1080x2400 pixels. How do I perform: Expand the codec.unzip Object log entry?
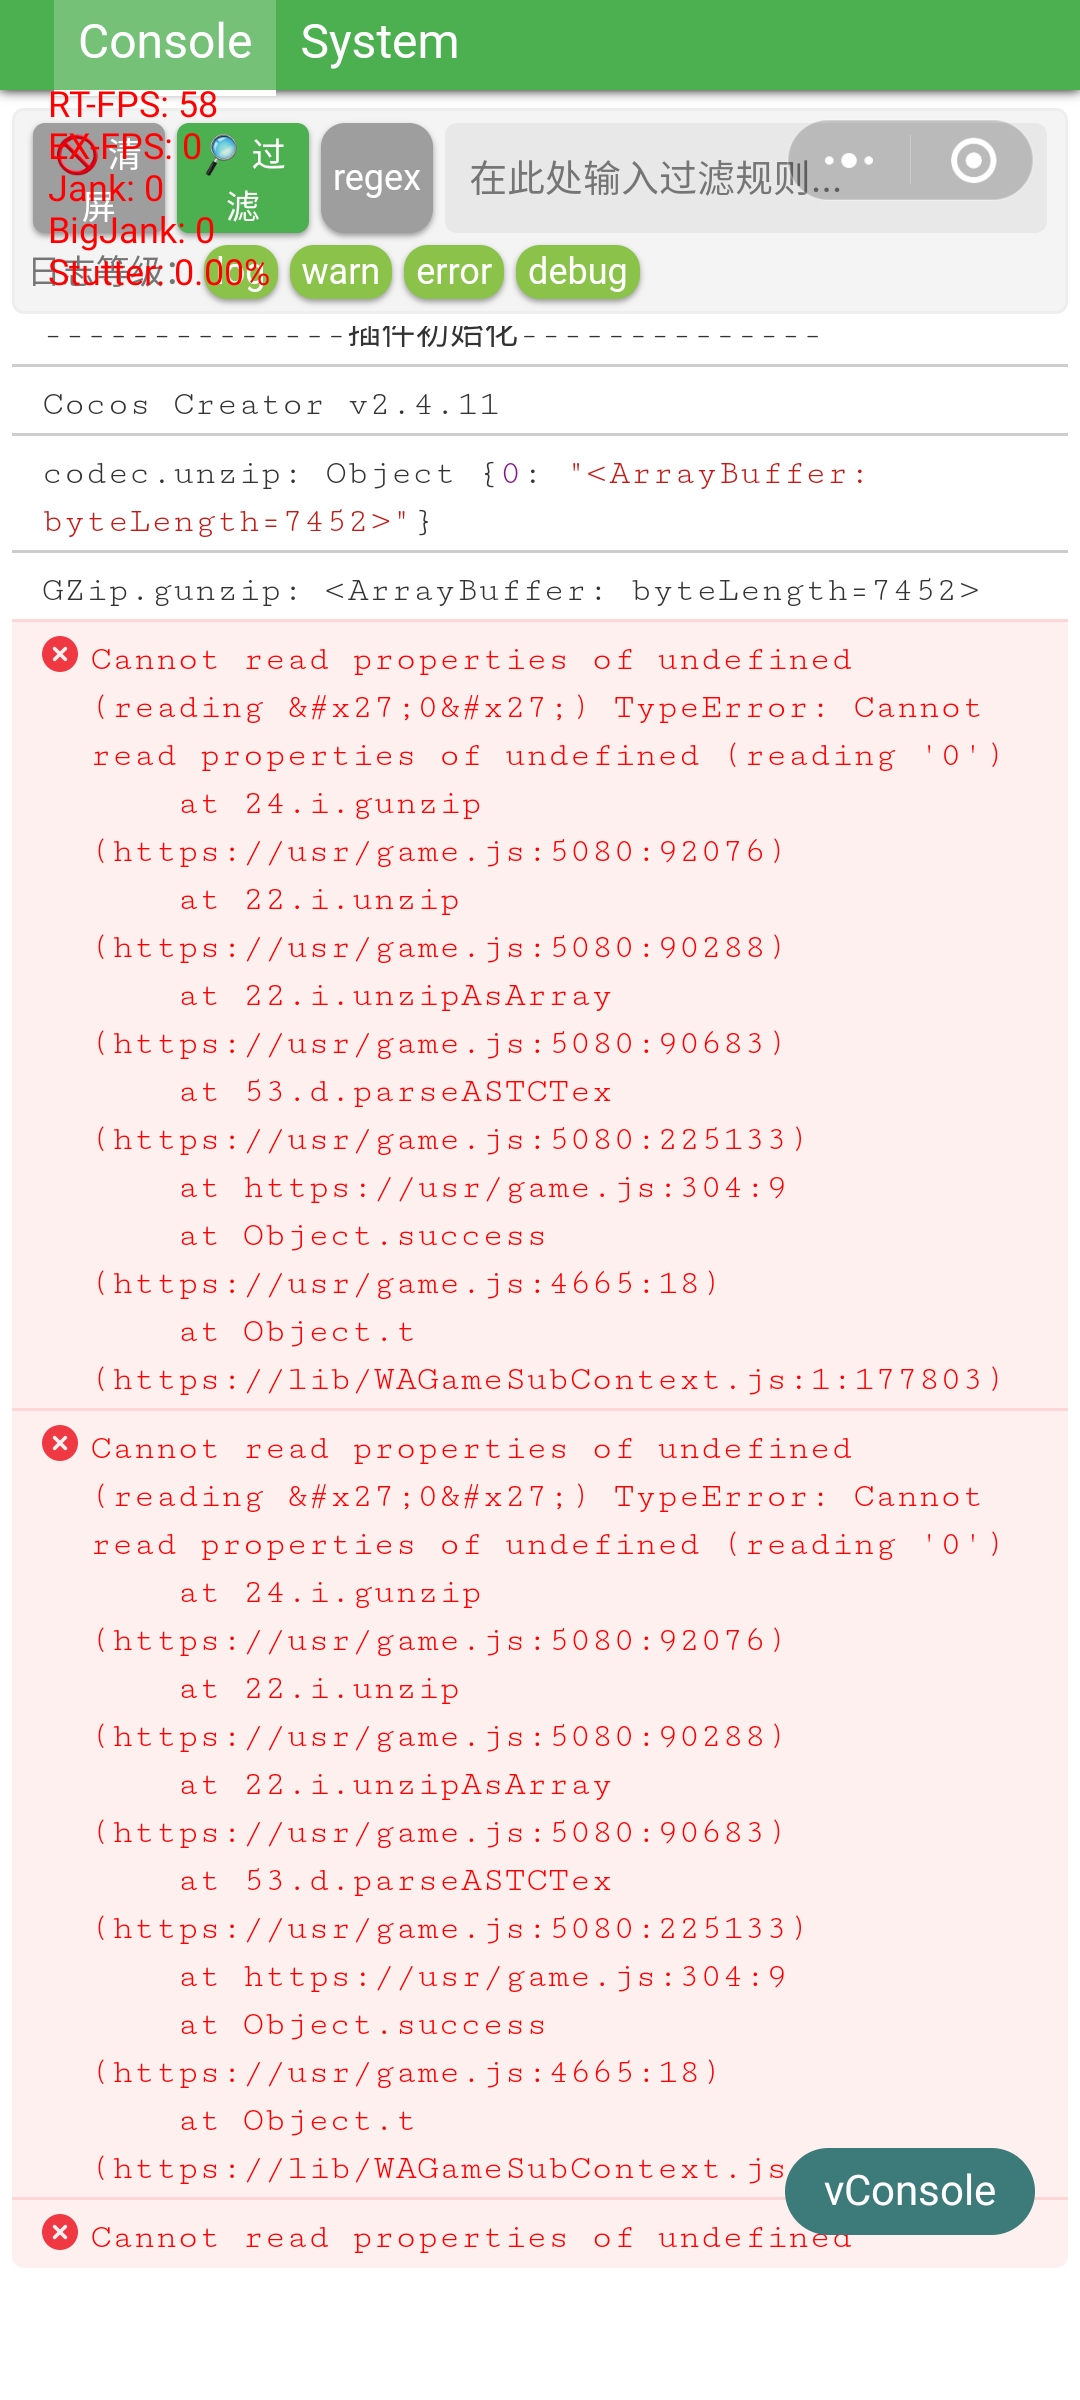tap(454, 497)
